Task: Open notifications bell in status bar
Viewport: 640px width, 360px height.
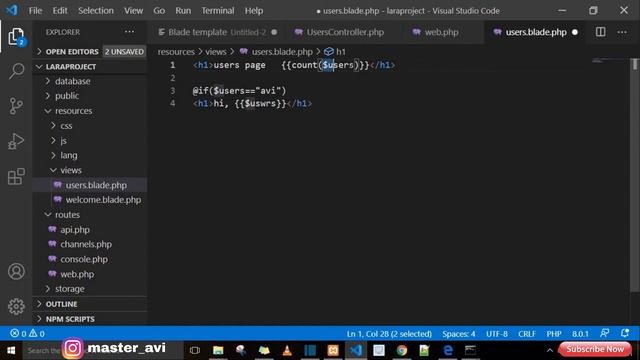Action: click(624, 333)
